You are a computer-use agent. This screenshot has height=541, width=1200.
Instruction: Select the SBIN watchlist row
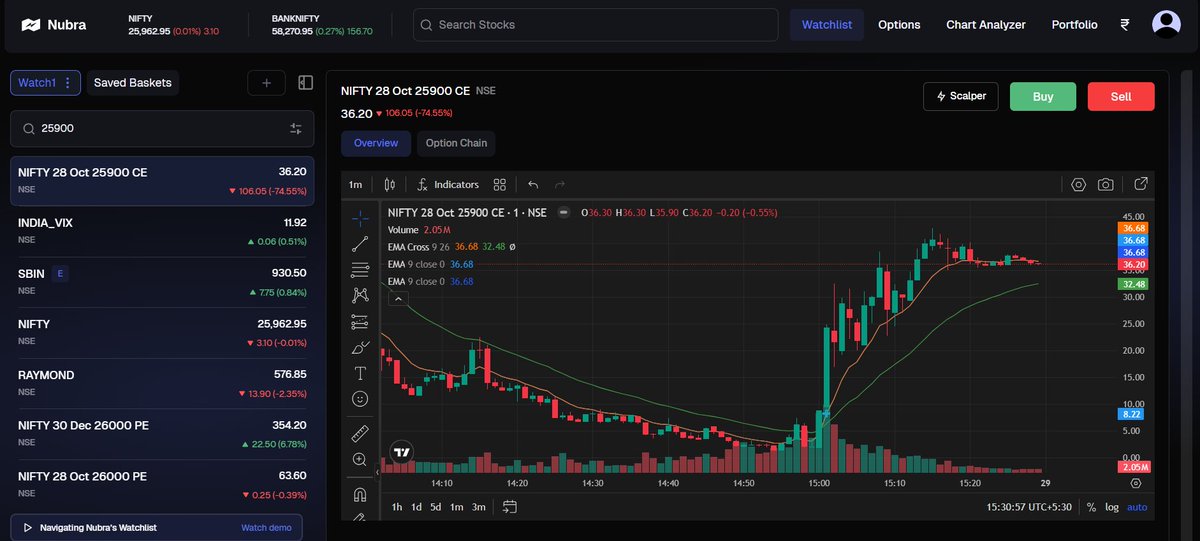tap(162, 283)
